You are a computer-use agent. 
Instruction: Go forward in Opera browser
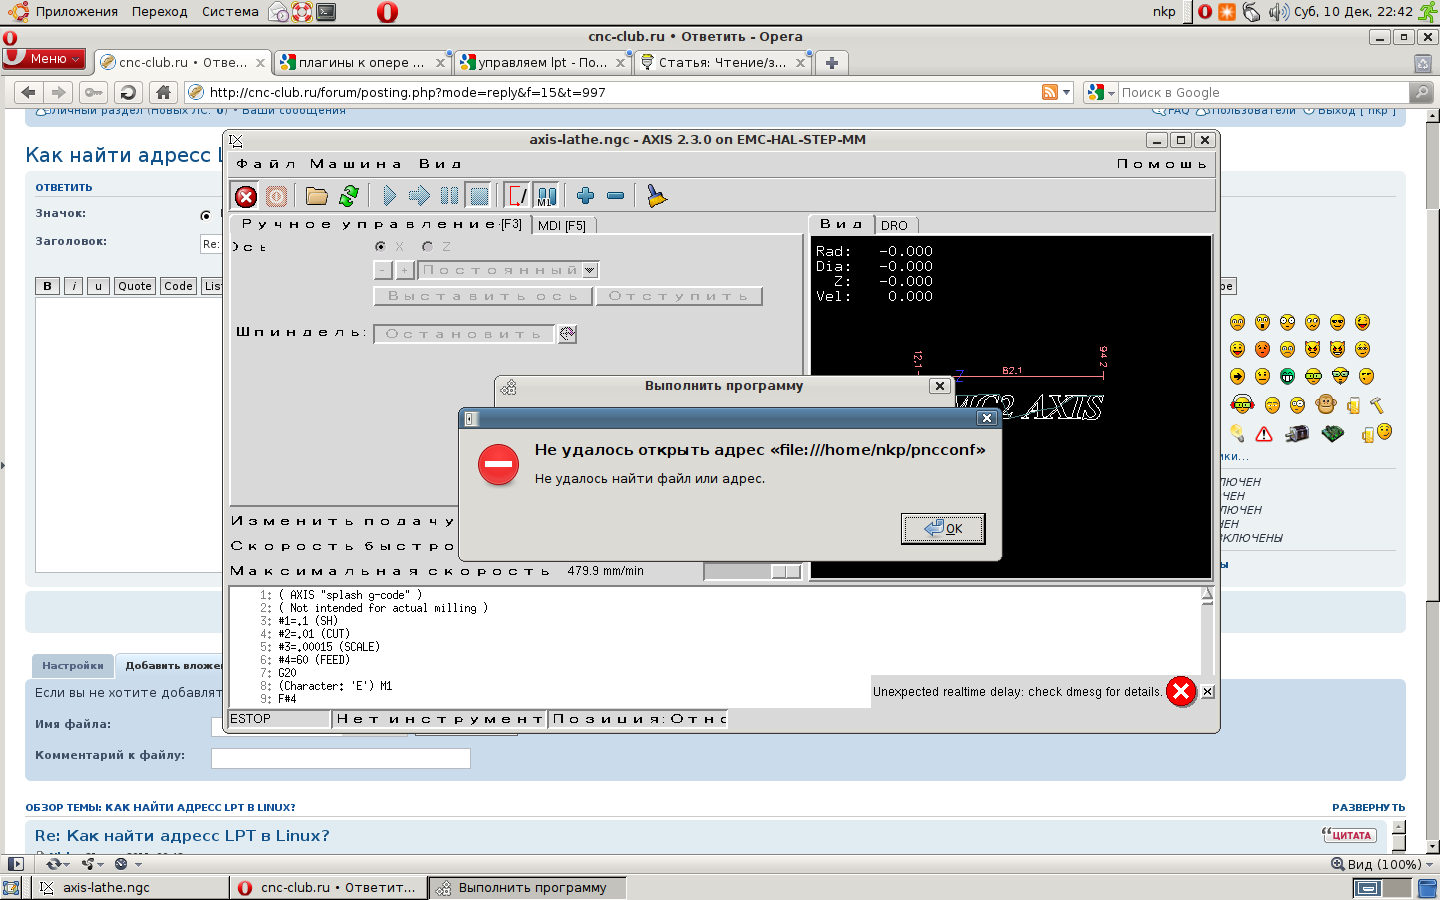point(59,92)
